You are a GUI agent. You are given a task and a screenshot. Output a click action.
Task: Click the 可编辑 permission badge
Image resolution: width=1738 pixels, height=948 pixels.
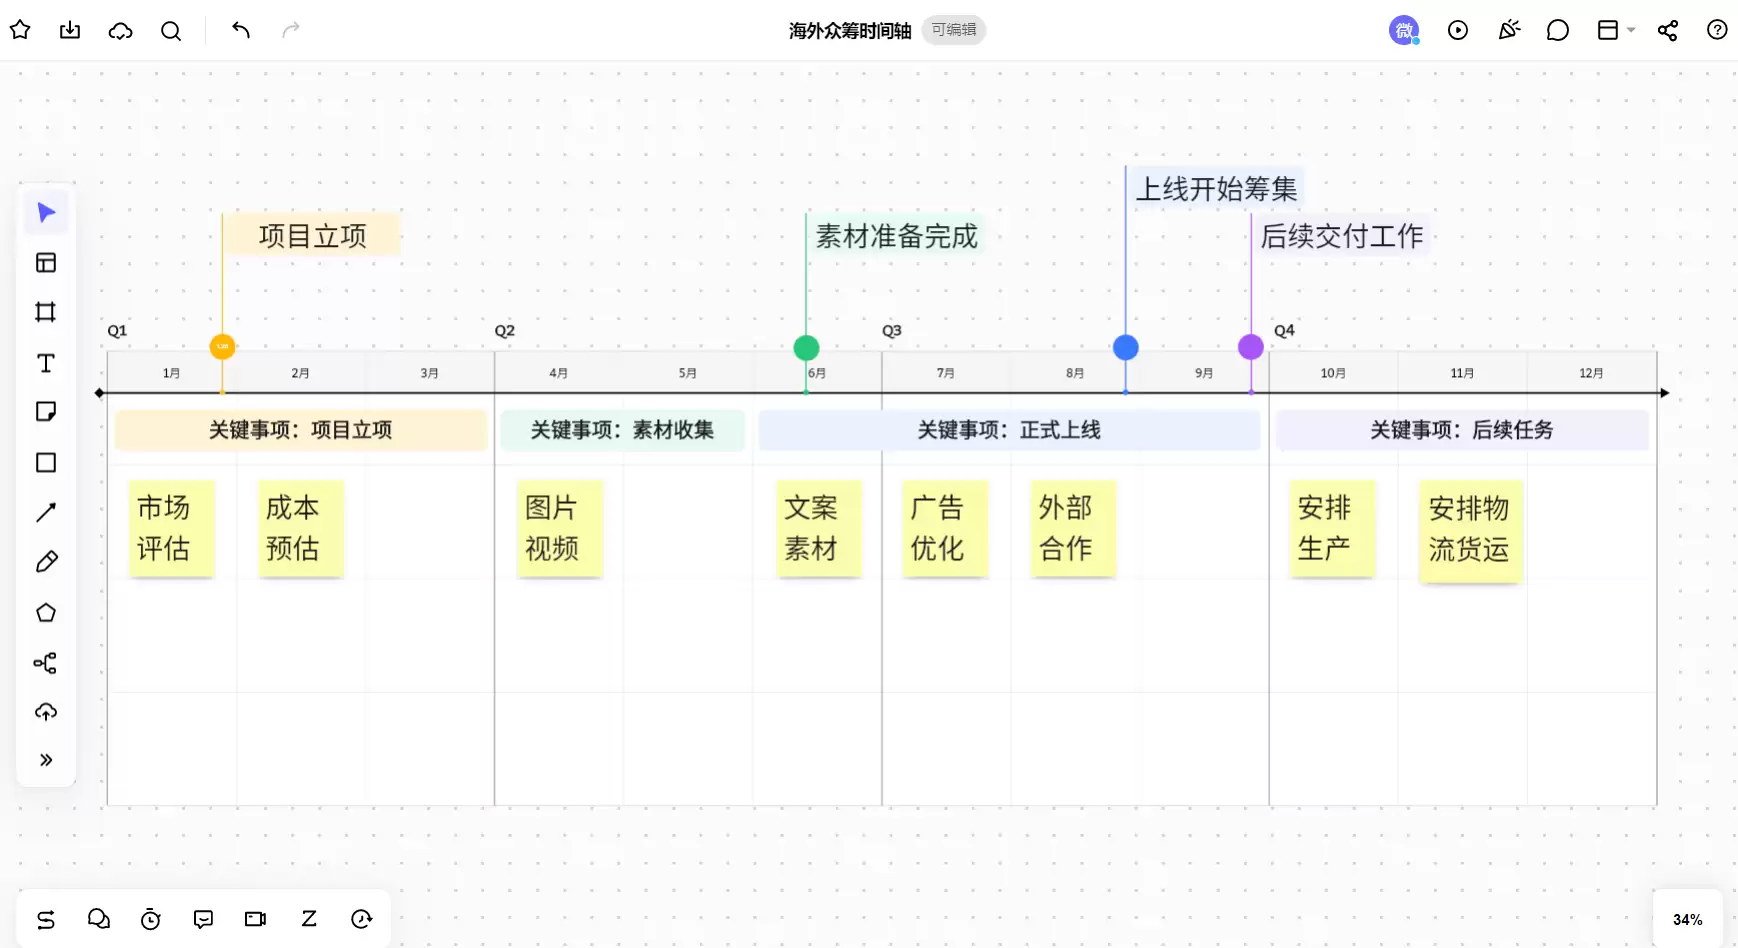tap(954, 30)
